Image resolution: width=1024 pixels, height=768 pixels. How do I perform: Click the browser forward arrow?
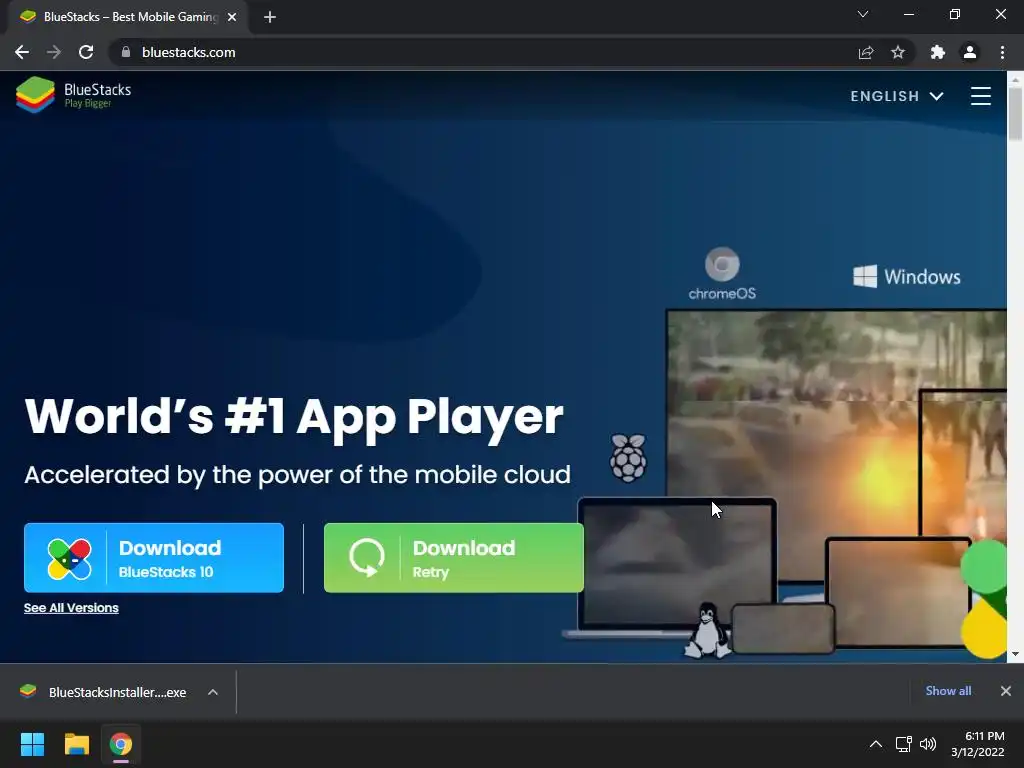pyautogui.click(x=54, y=52)
